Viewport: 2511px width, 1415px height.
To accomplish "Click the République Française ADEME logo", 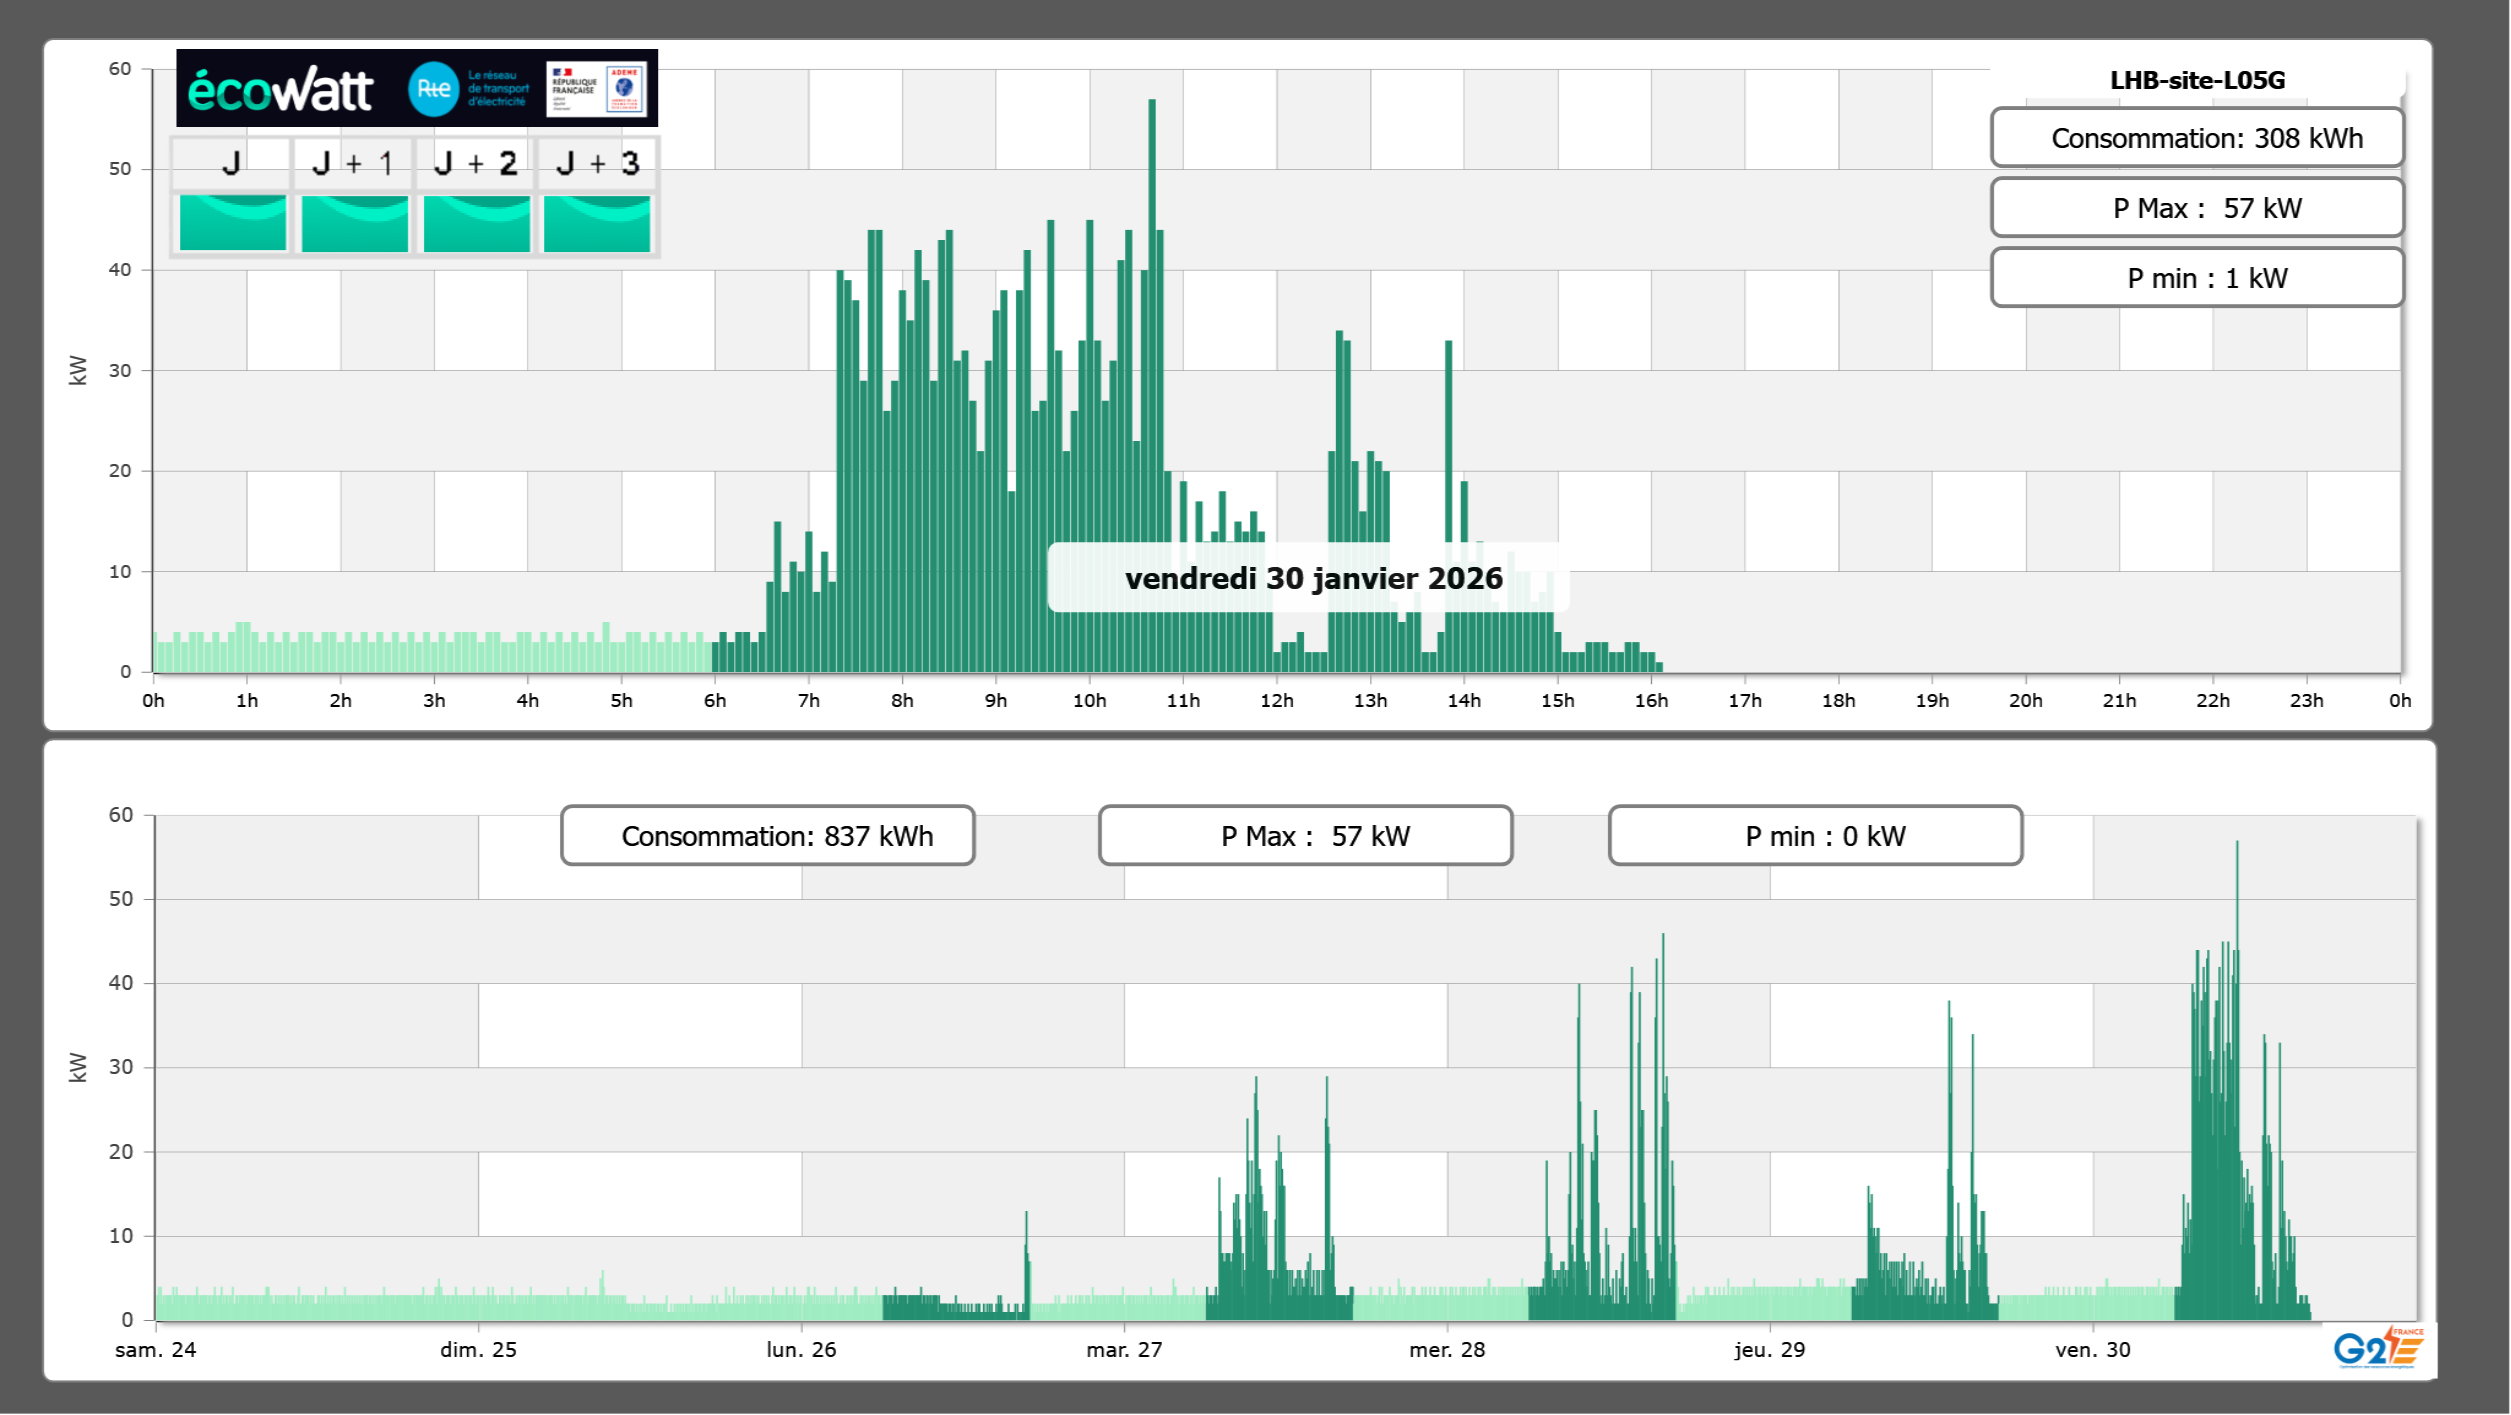I will (597, 89).
